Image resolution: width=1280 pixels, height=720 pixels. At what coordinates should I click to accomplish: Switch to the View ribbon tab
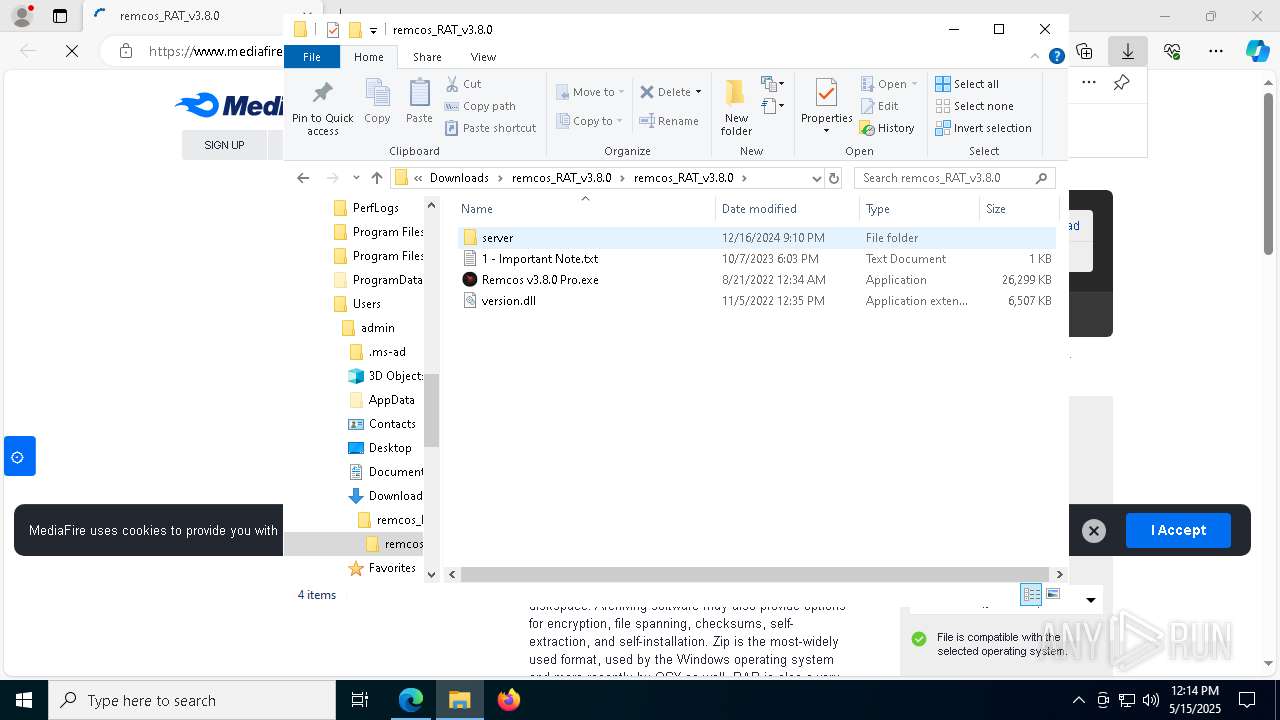pos(483,57)
